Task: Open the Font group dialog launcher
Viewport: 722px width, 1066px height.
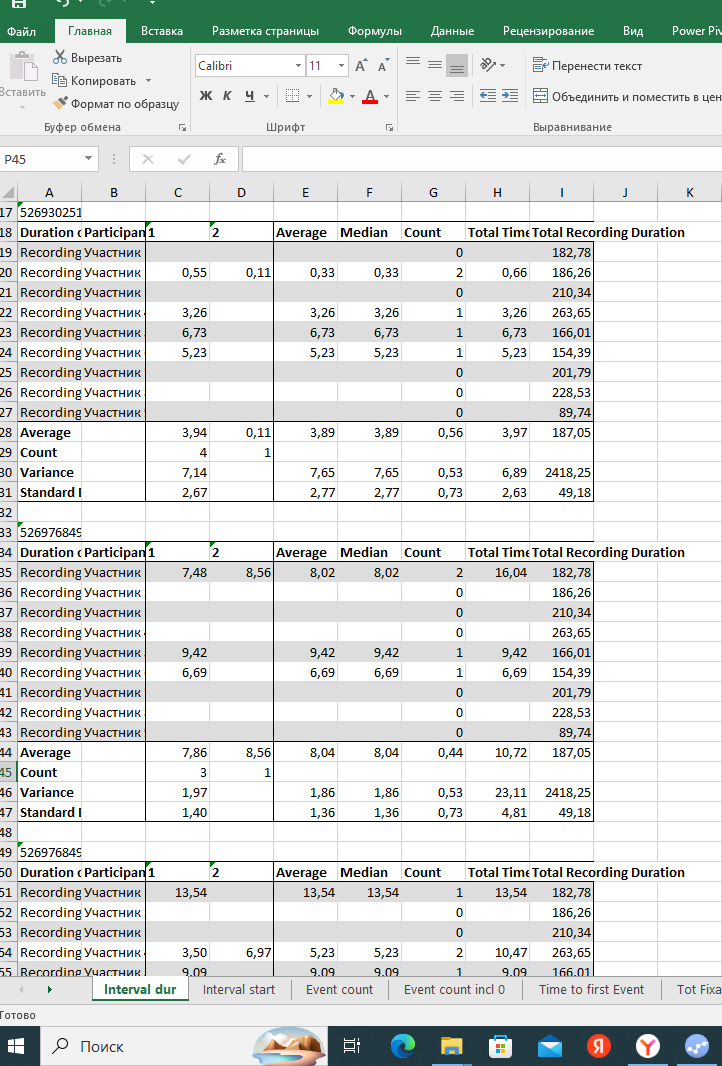Action: 390,127
